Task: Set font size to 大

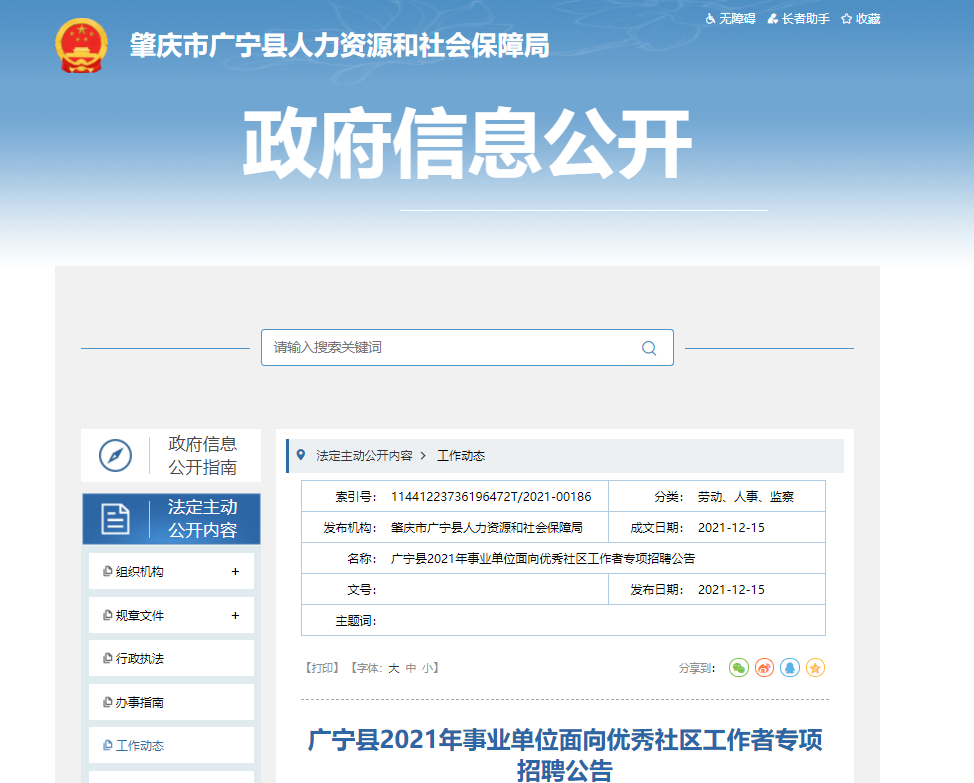Action: (x=393, y=668)
